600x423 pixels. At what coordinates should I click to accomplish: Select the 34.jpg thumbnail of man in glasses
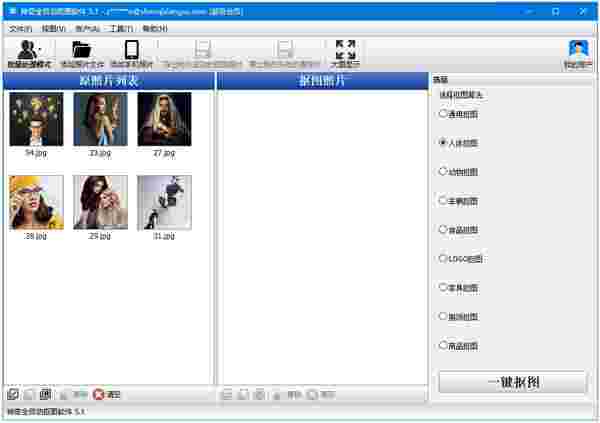coord(36,119)
